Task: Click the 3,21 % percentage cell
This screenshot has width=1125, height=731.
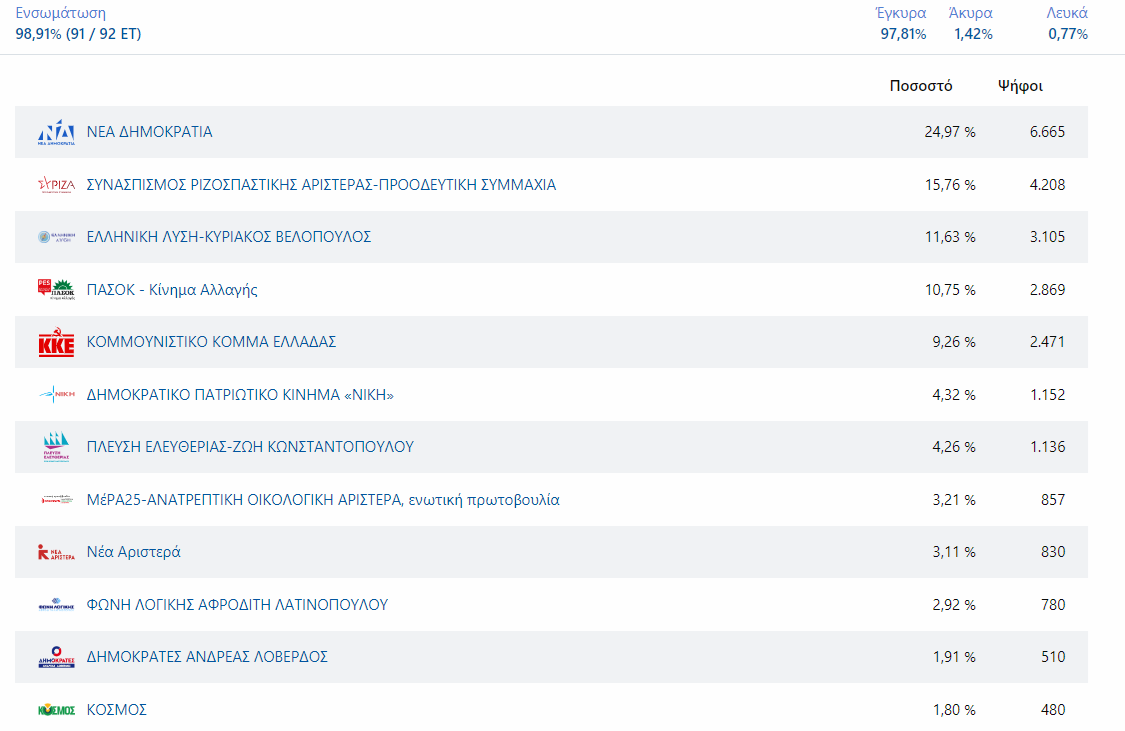Action: tap(954, 500)
